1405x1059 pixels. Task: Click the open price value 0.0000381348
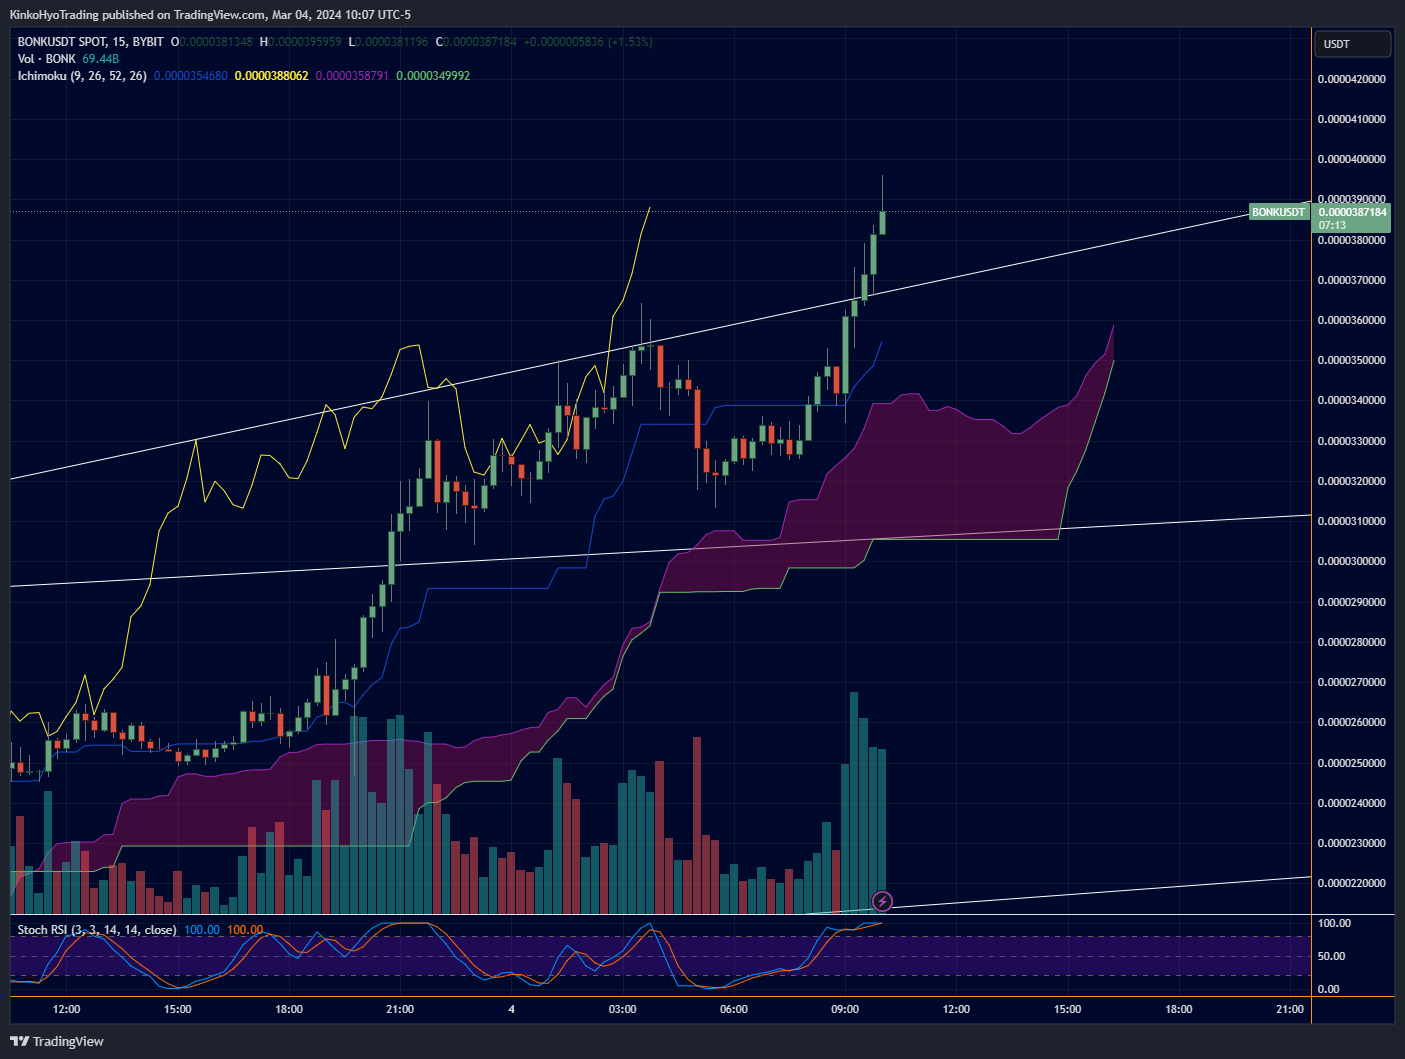coord(217,42)
